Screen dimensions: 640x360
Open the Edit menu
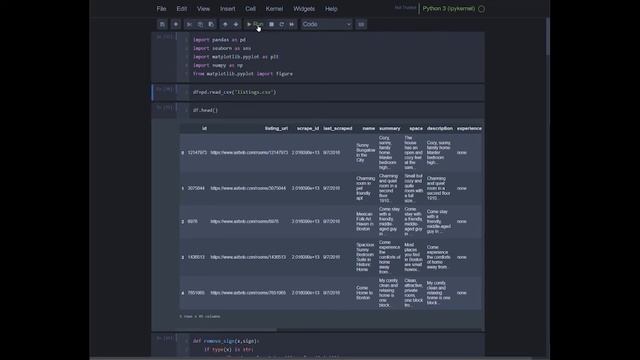pyautogui.click(x=182, y=9)
